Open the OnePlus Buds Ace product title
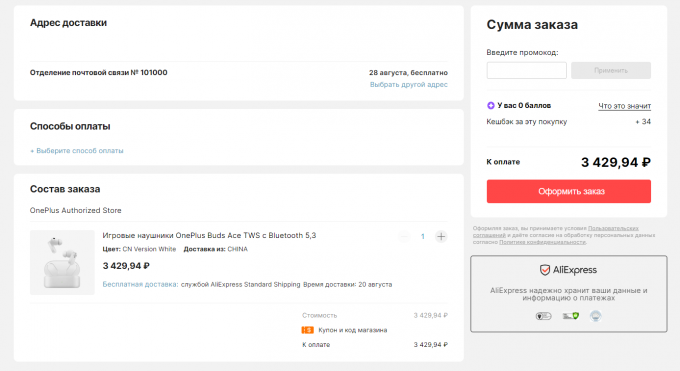The image size is (680, 371). [x=209, y=235]
